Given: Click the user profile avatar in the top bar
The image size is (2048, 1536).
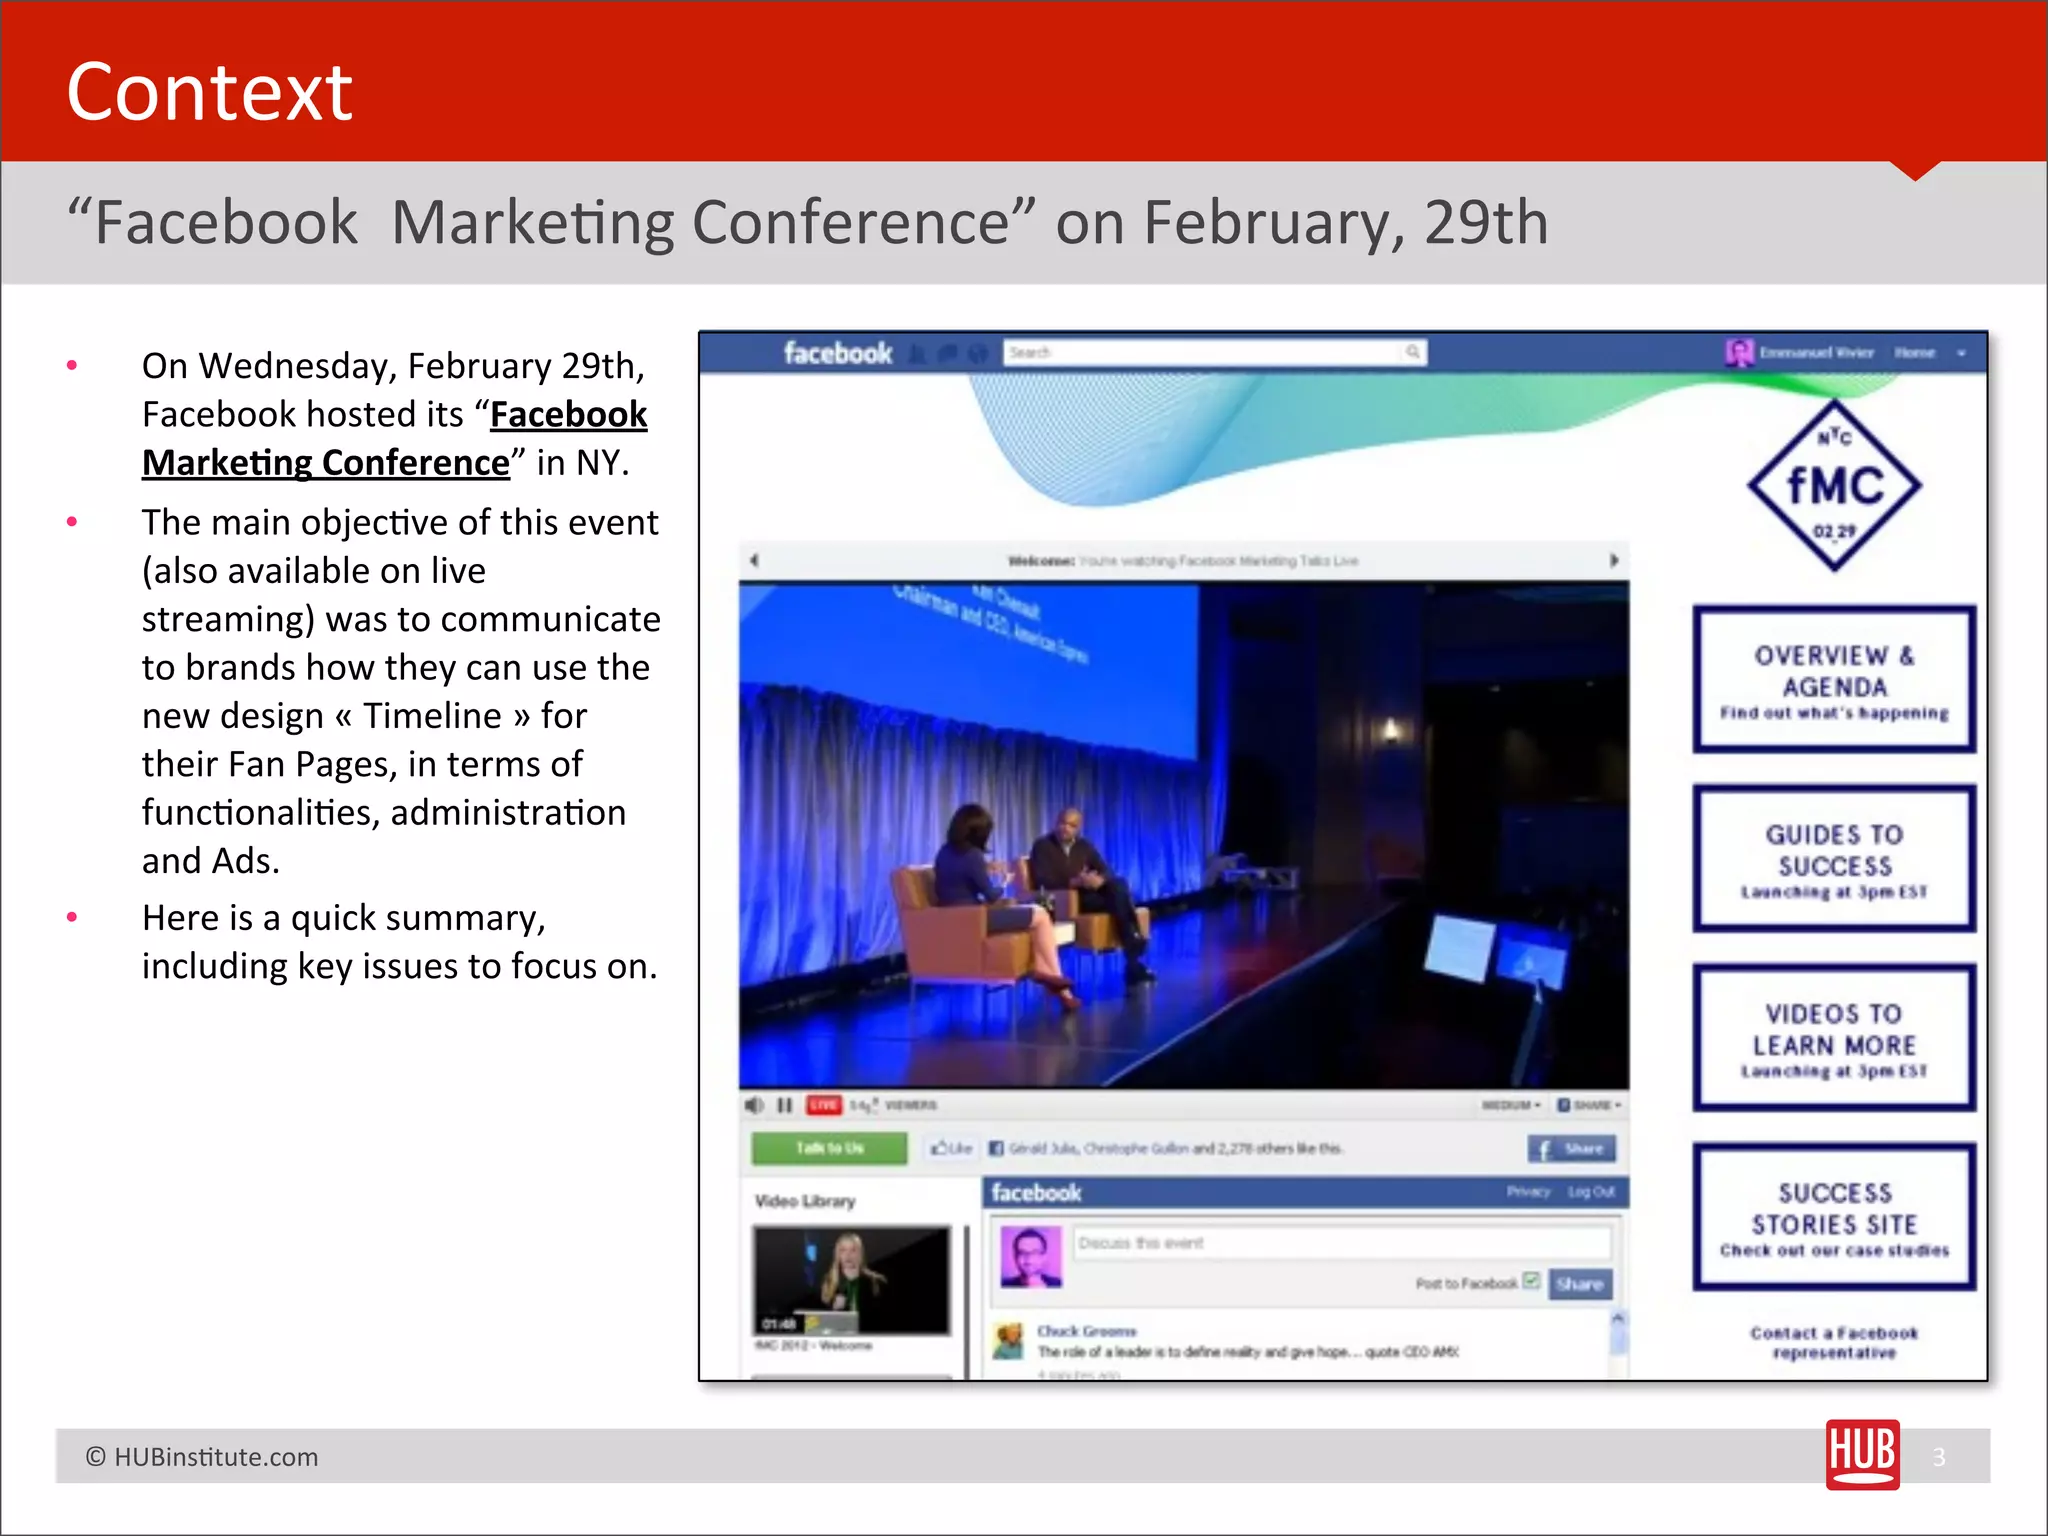Looking at the screenshot, I should point(1739,352).
